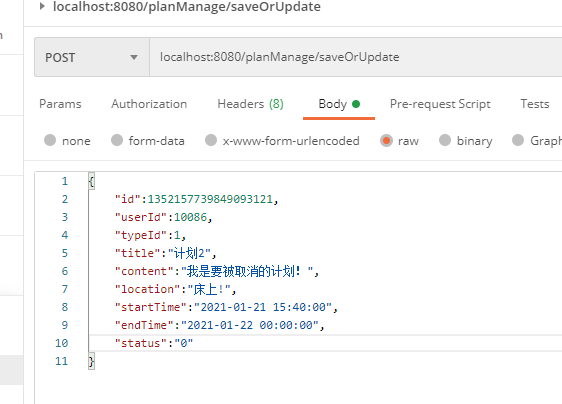Click line number 10 in the gutter
The image size is (562, 404).
(x=61, y=343)
